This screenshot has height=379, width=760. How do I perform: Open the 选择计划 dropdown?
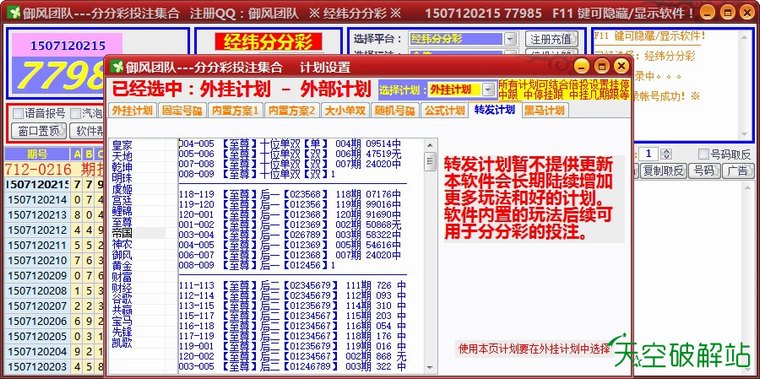click(x=489, y=90)
